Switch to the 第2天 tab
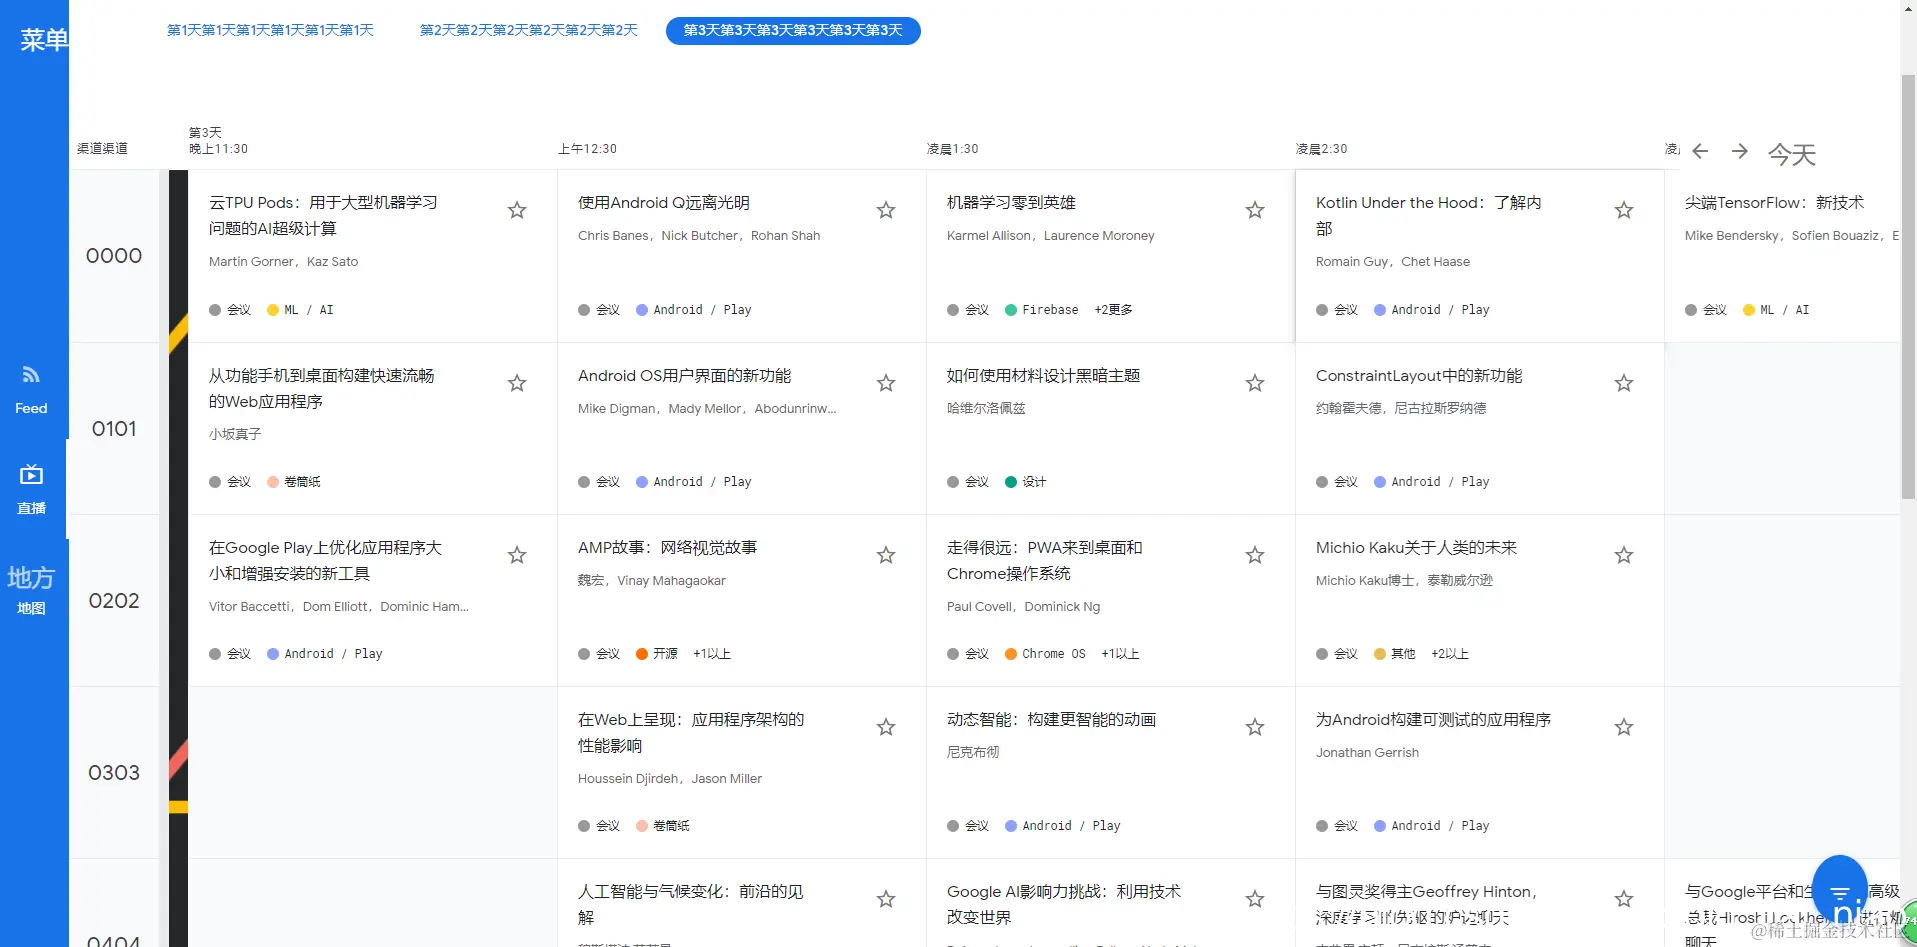The width and height of the screenshot is (1917, 947). point(527,30)
